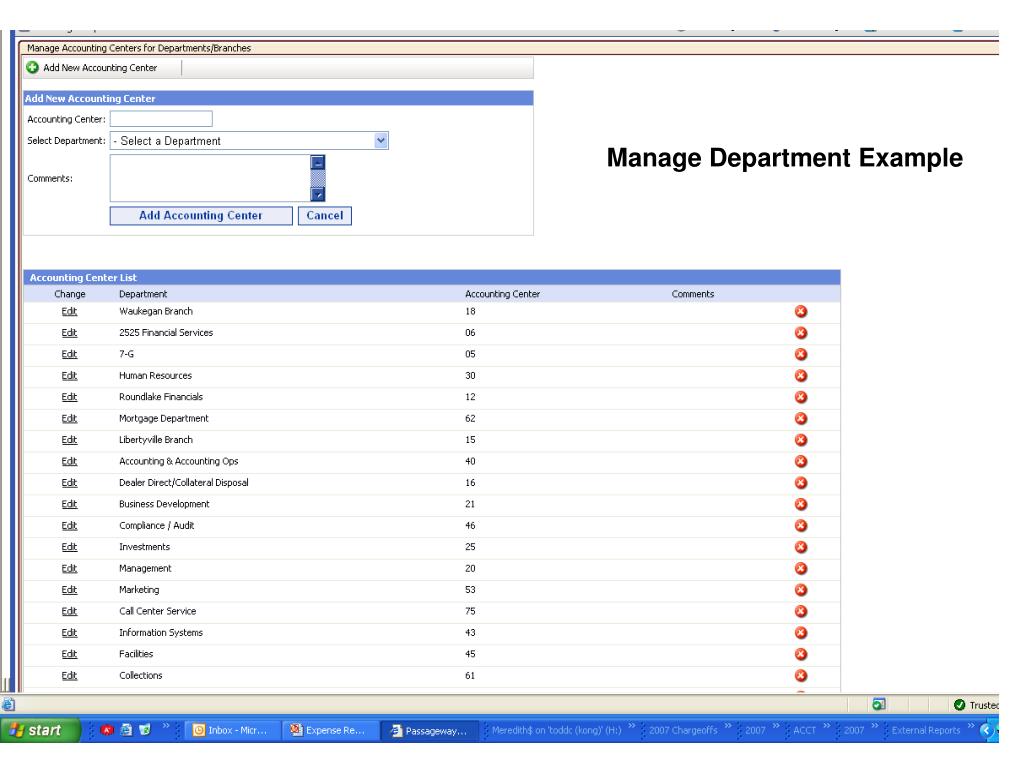
Task: Delete the Business Development row
Action: coord(801,504)
